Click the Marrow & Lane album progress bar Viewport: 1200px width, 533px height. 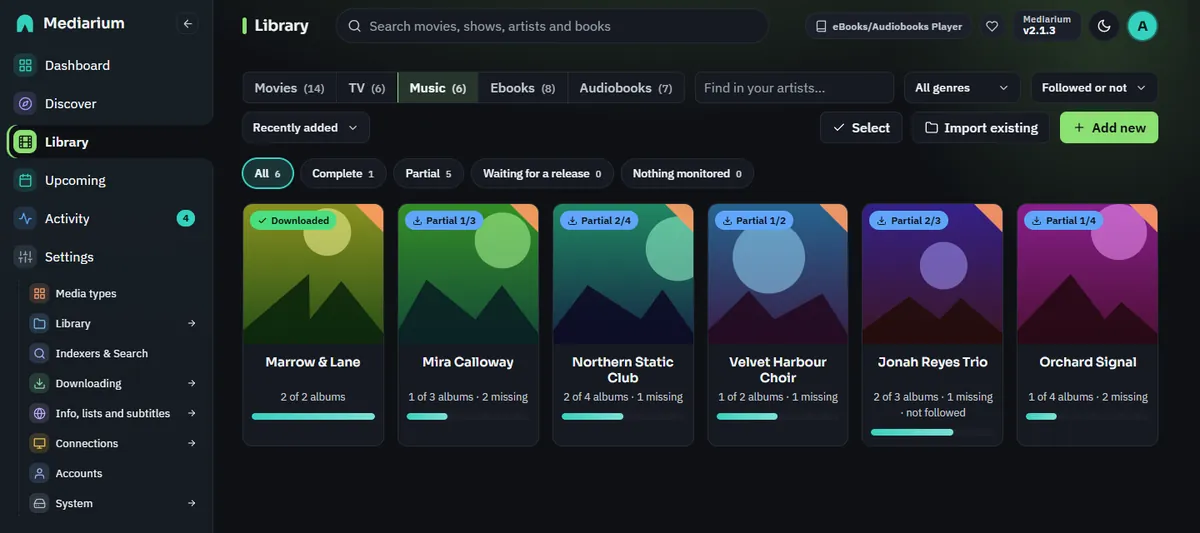coord(313,416)
